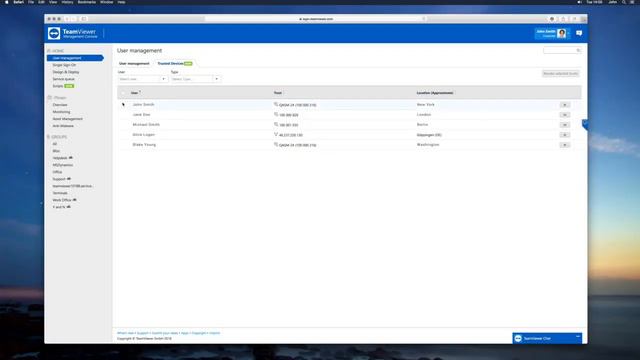Click the Apps footer link
The height and width of the screenshot is (360, 640).
pos(185,333)
